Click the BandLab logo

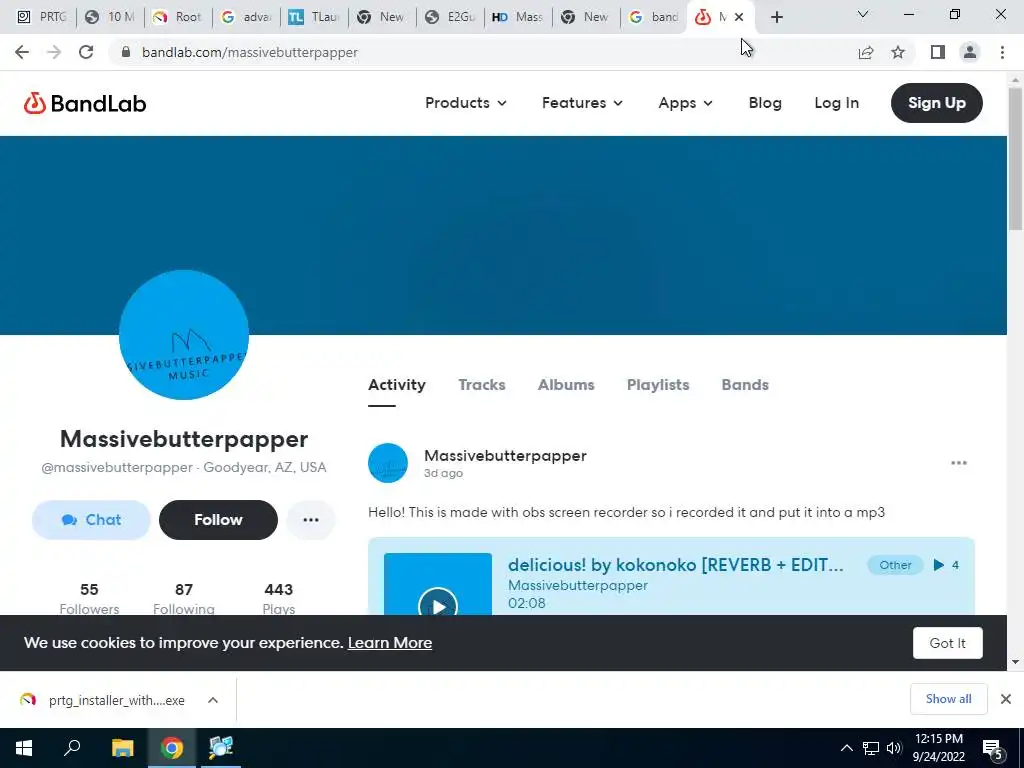click(x=85, y=103)
